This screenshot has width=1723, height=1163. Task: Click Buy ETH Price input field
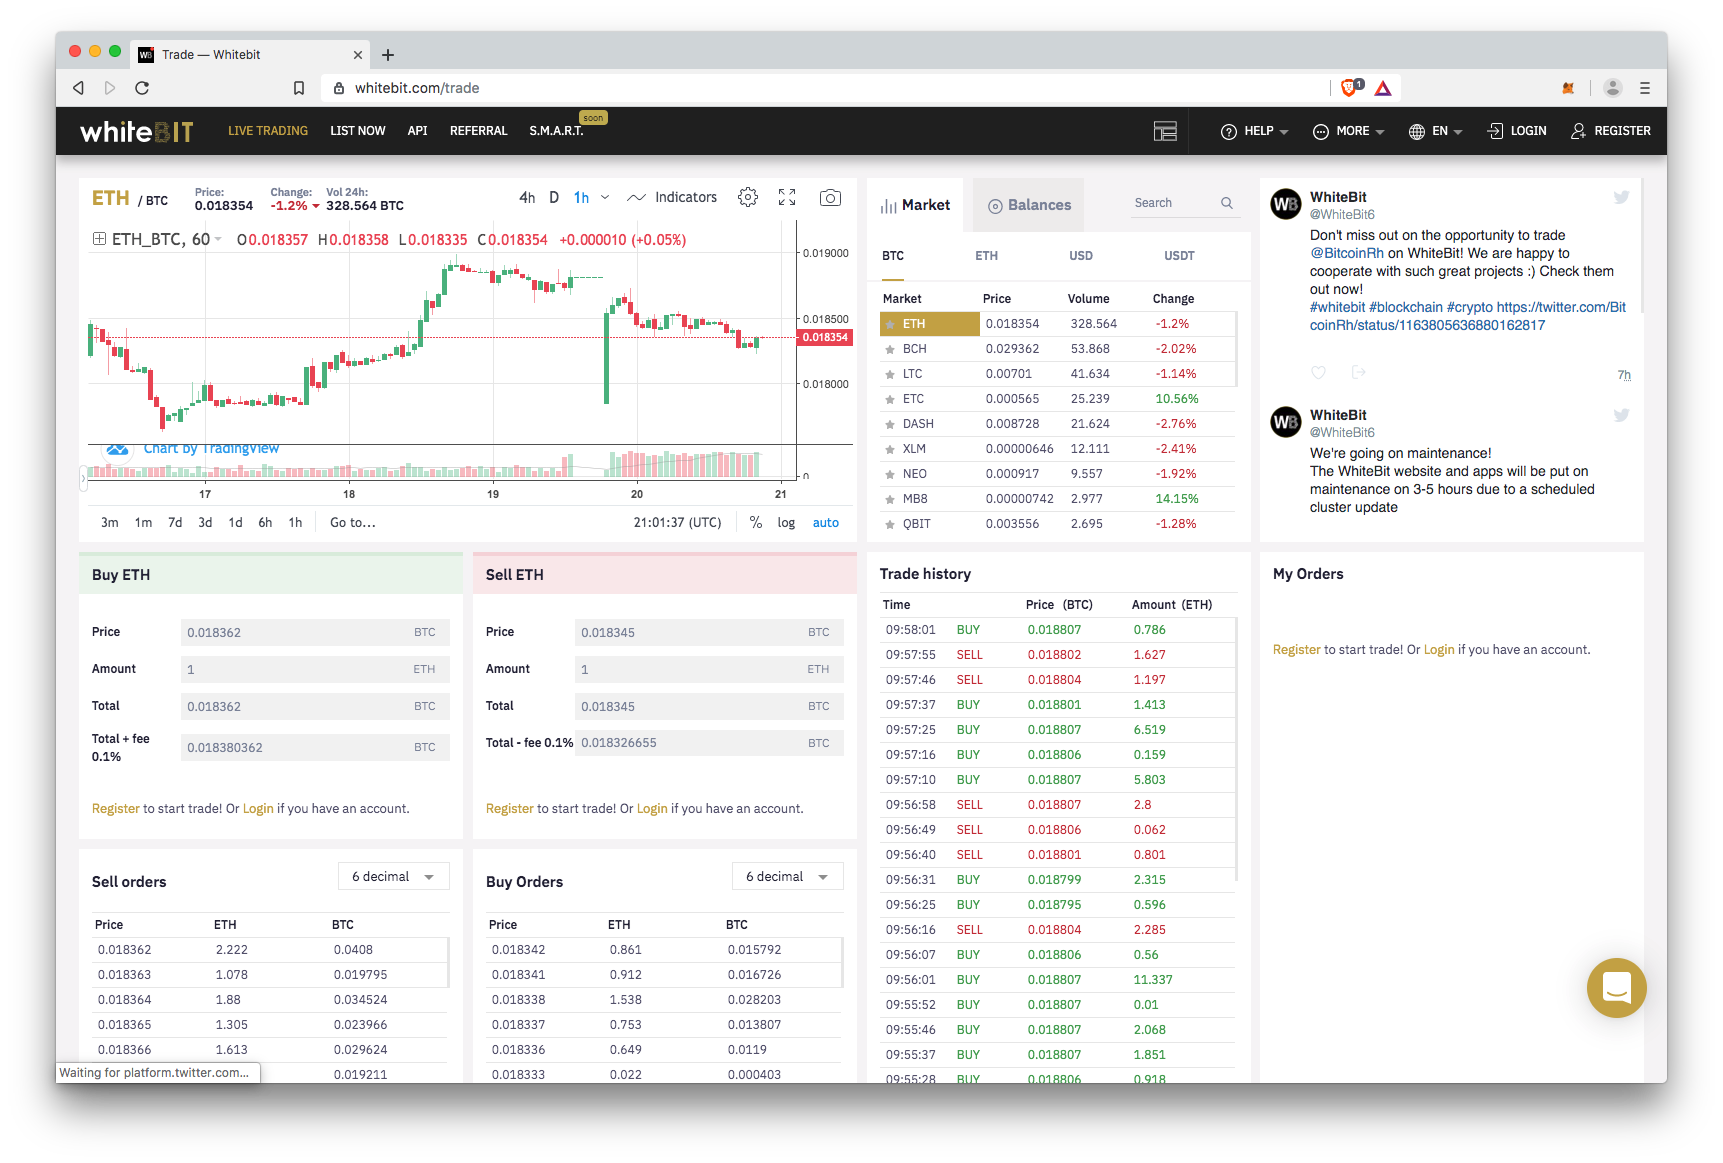[x=315, y=632]
